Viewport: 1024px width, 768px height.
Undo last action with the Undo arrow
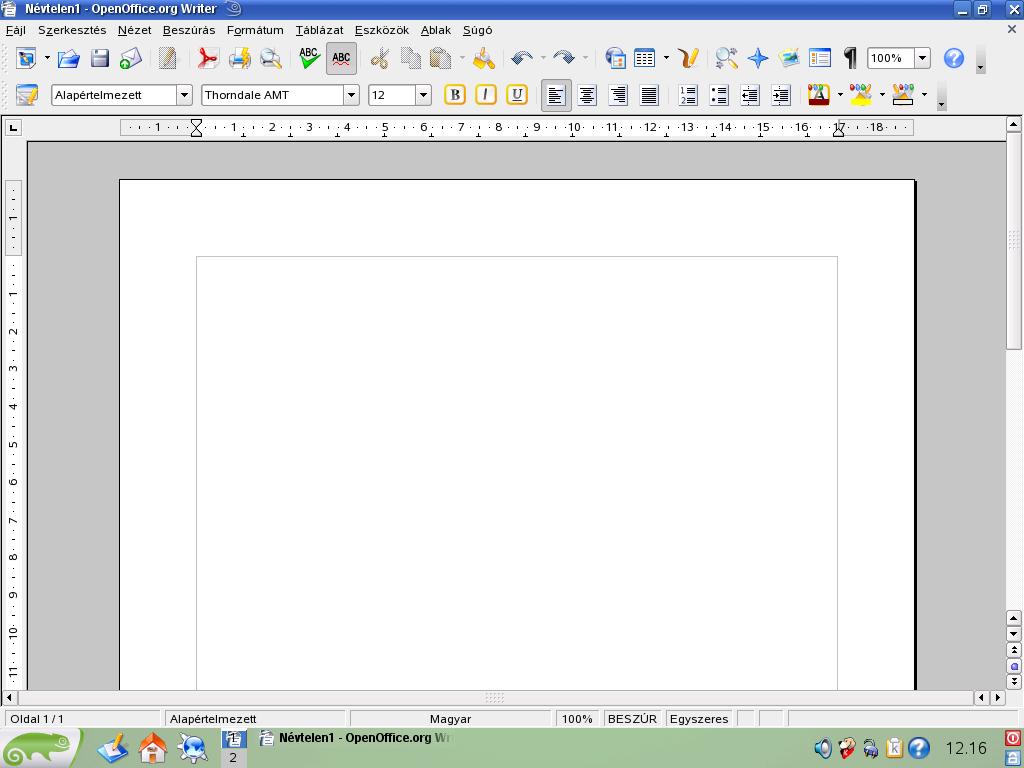pos(521,58)
